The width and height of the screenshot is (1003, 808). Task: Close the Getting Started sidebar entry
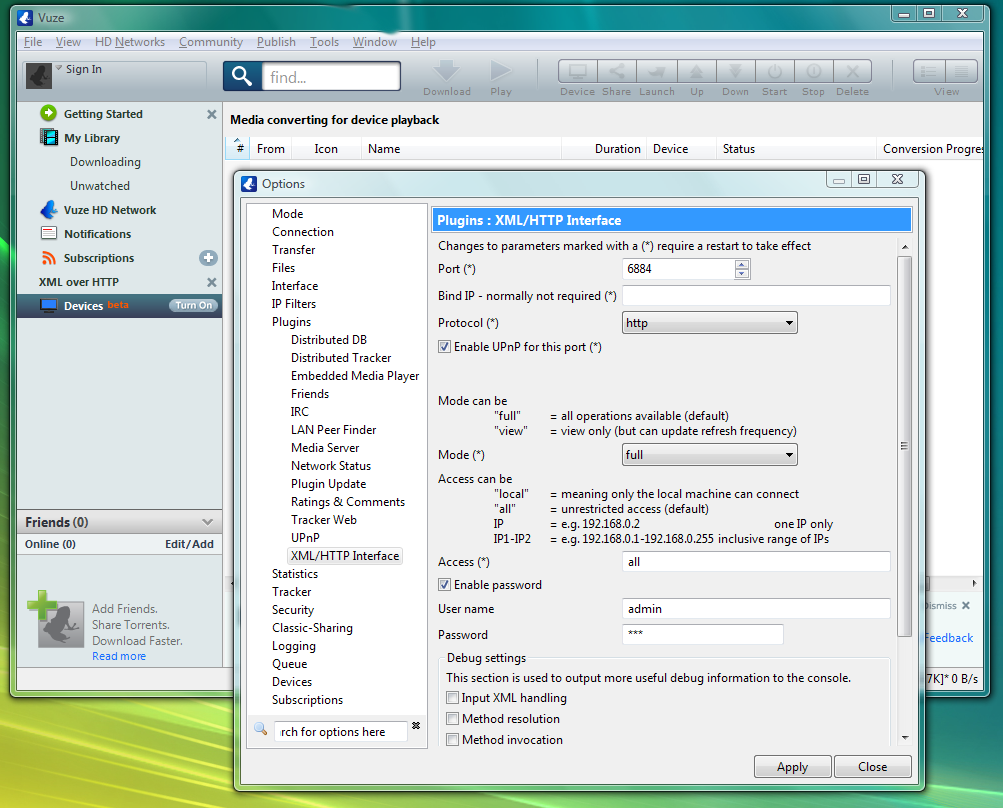(x=211, y=114)
